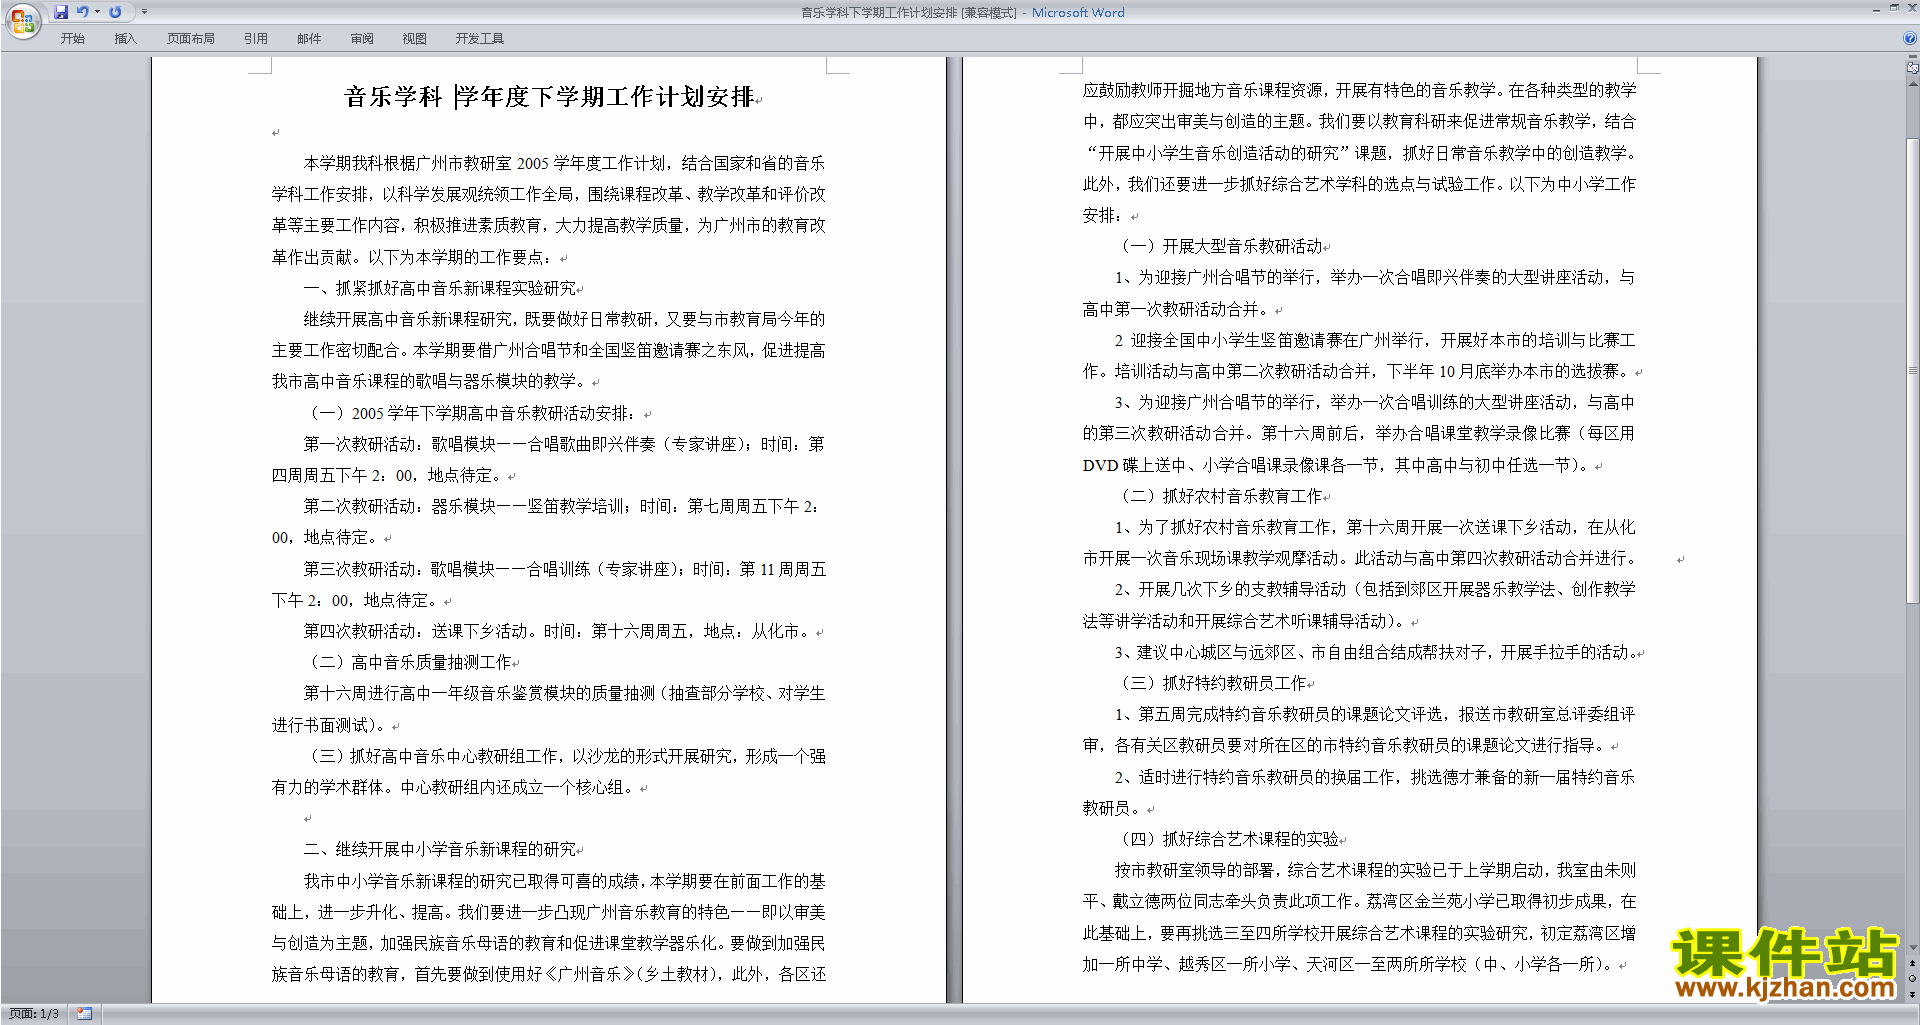Click the 页面: 1/3 status bar indicator
This screenshot has height=1025, width=1920.
tap(34, 1014)
